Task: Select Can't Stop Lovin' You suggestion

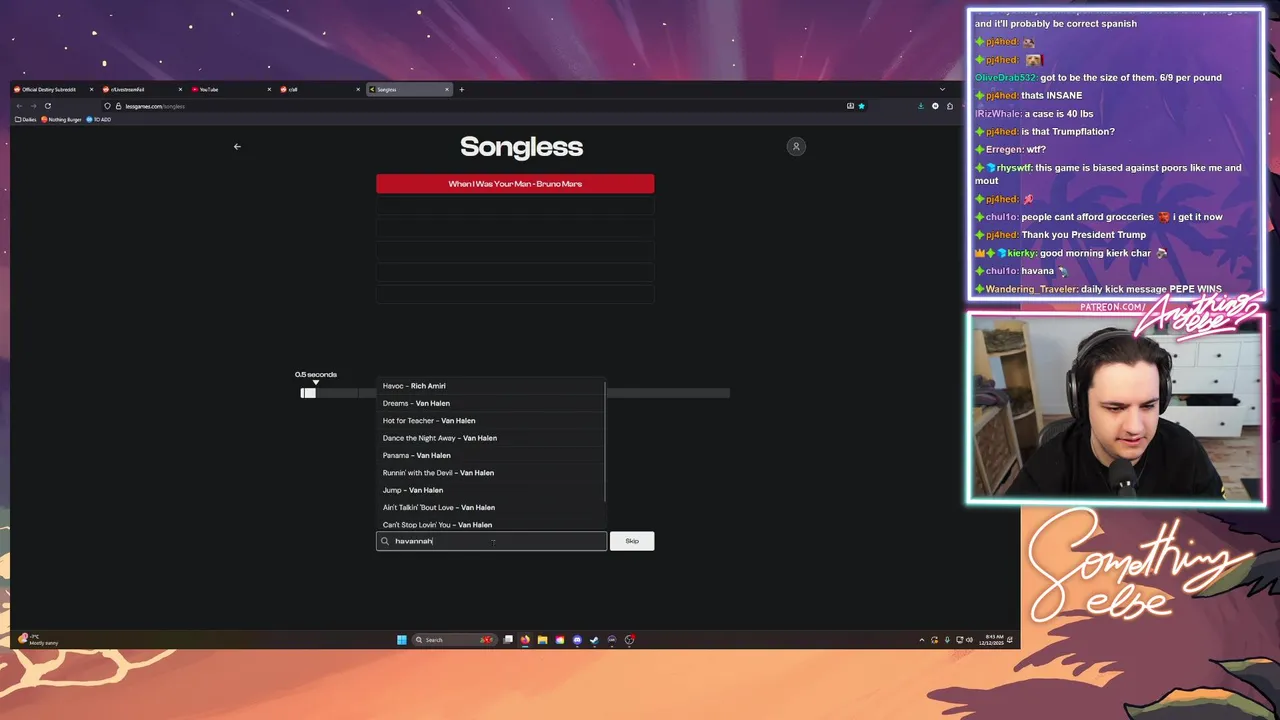Action: coord(491,524)
